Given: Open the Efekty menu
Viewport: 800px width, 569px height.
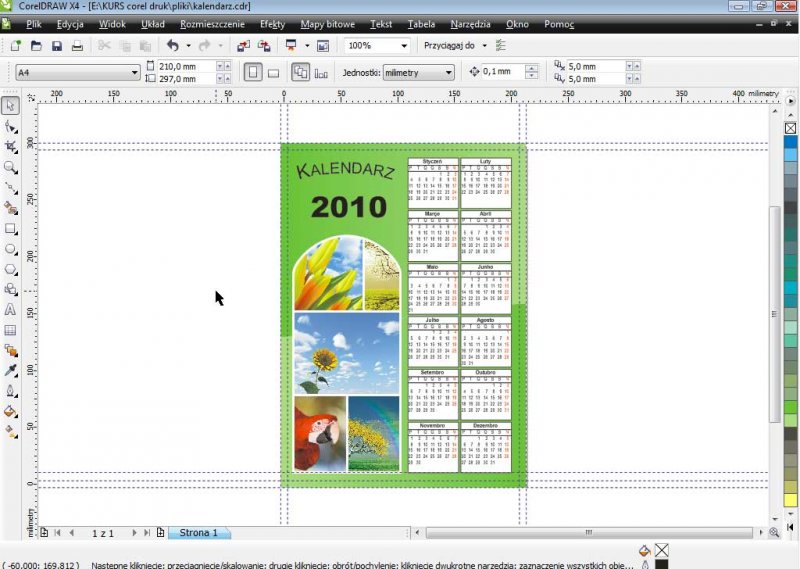Looking at the screenshot, I should click(x=271, y=22).
